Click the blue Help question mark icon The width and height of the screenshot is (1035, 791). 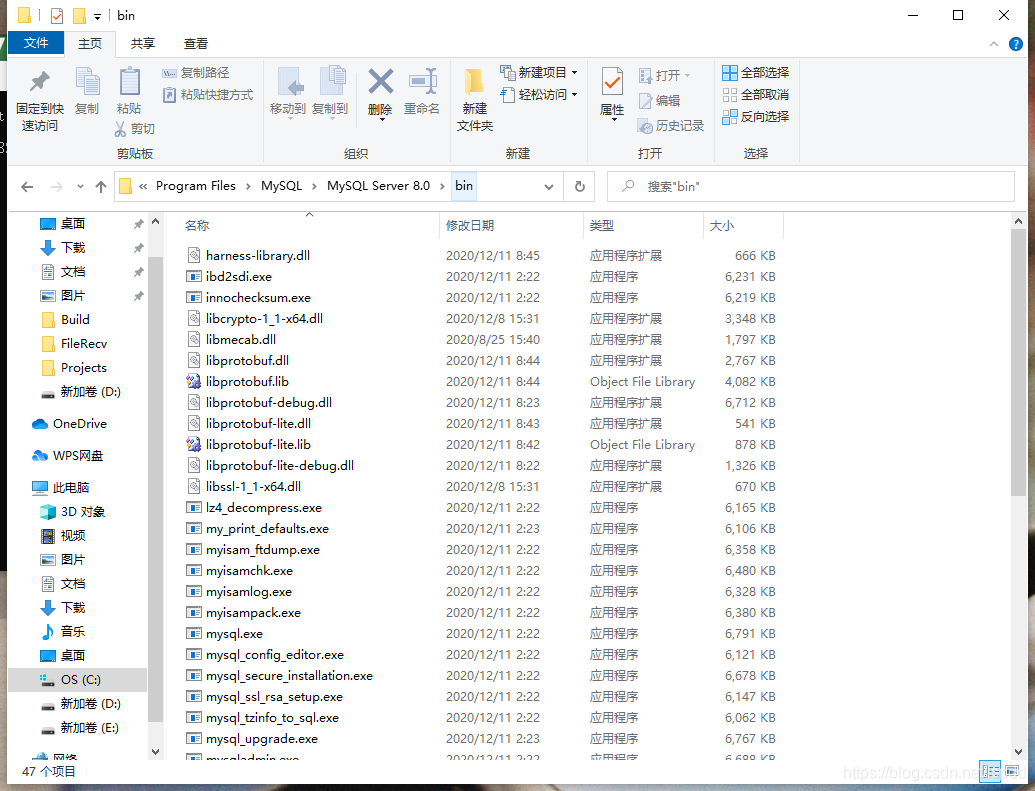1016,44
